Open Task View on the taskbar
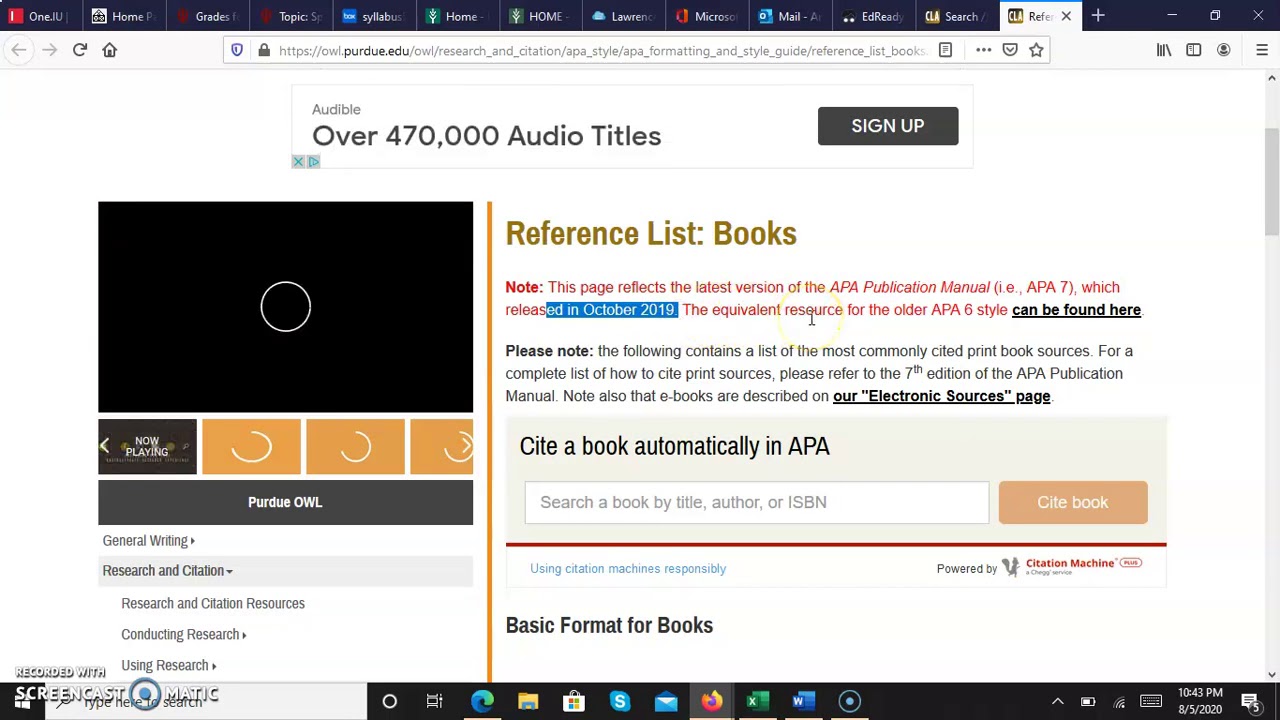1280x720 pixels. click(x=435, y=701)
